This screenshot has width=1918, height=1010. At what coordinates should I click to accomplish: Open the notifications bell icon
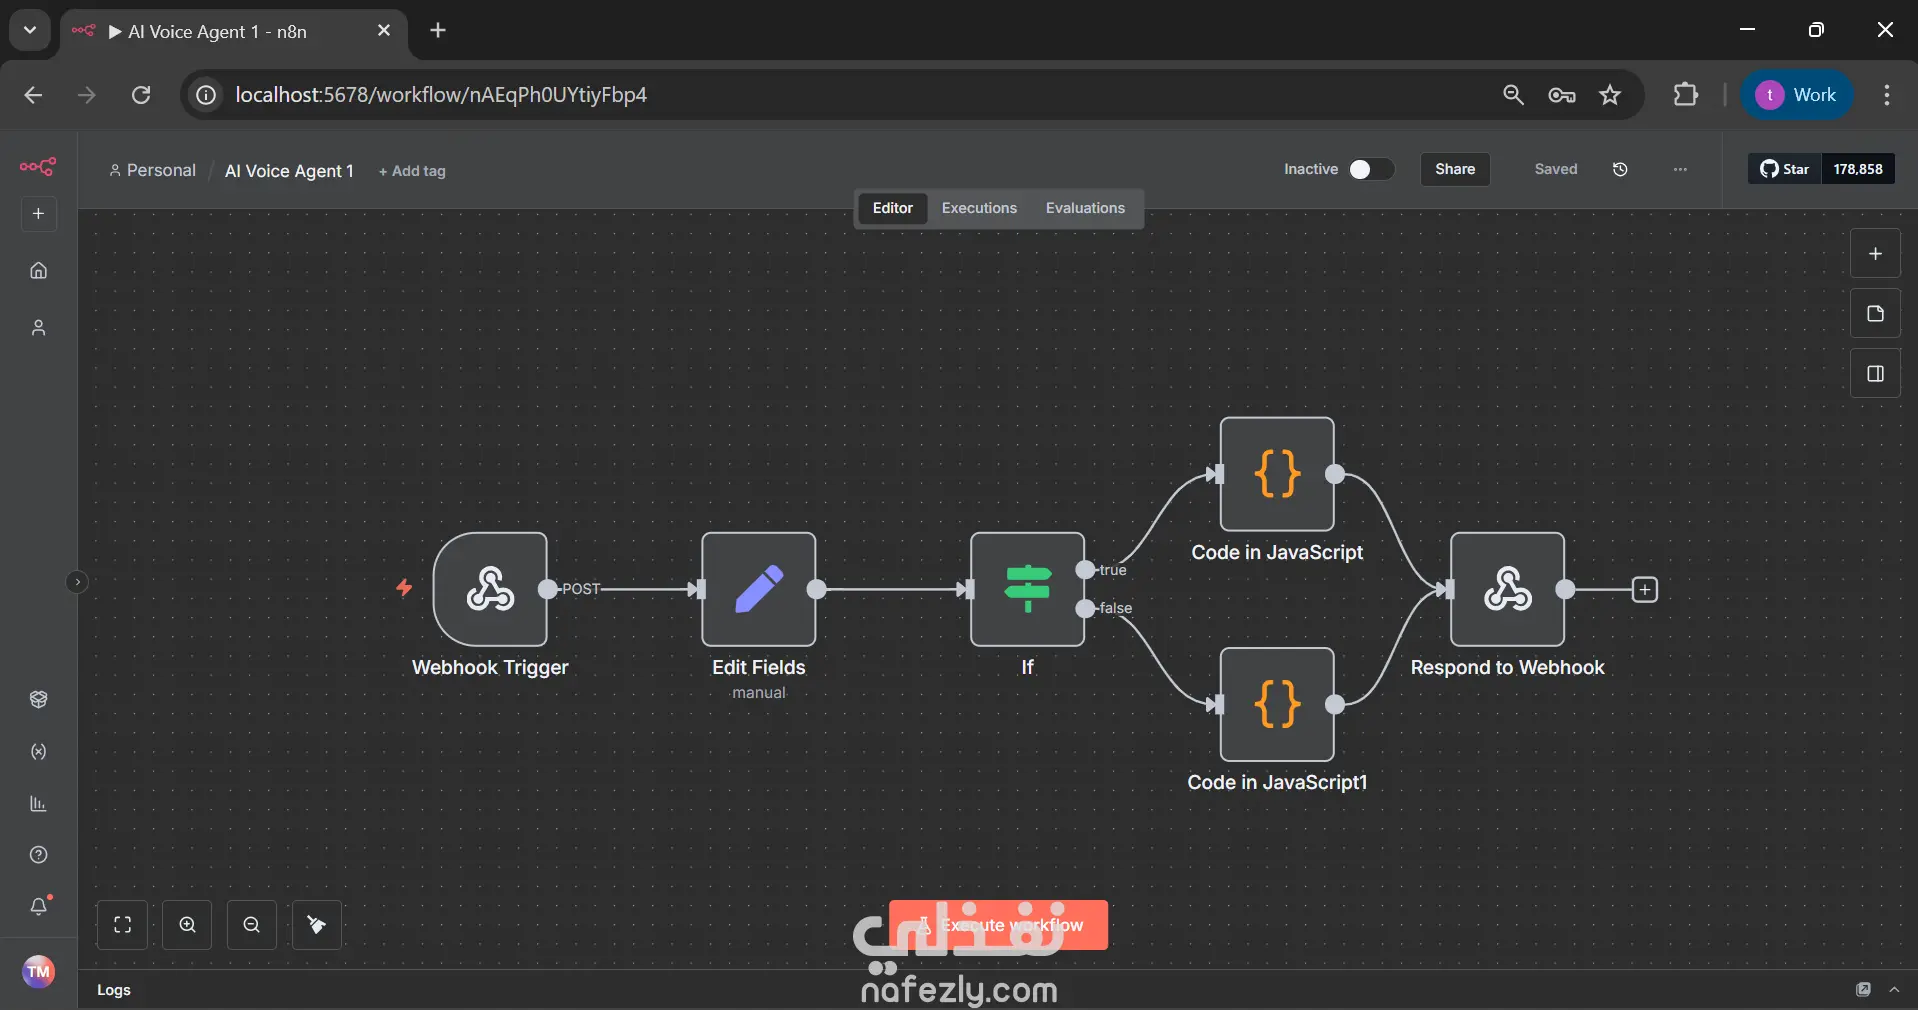(x=39, y=906)
